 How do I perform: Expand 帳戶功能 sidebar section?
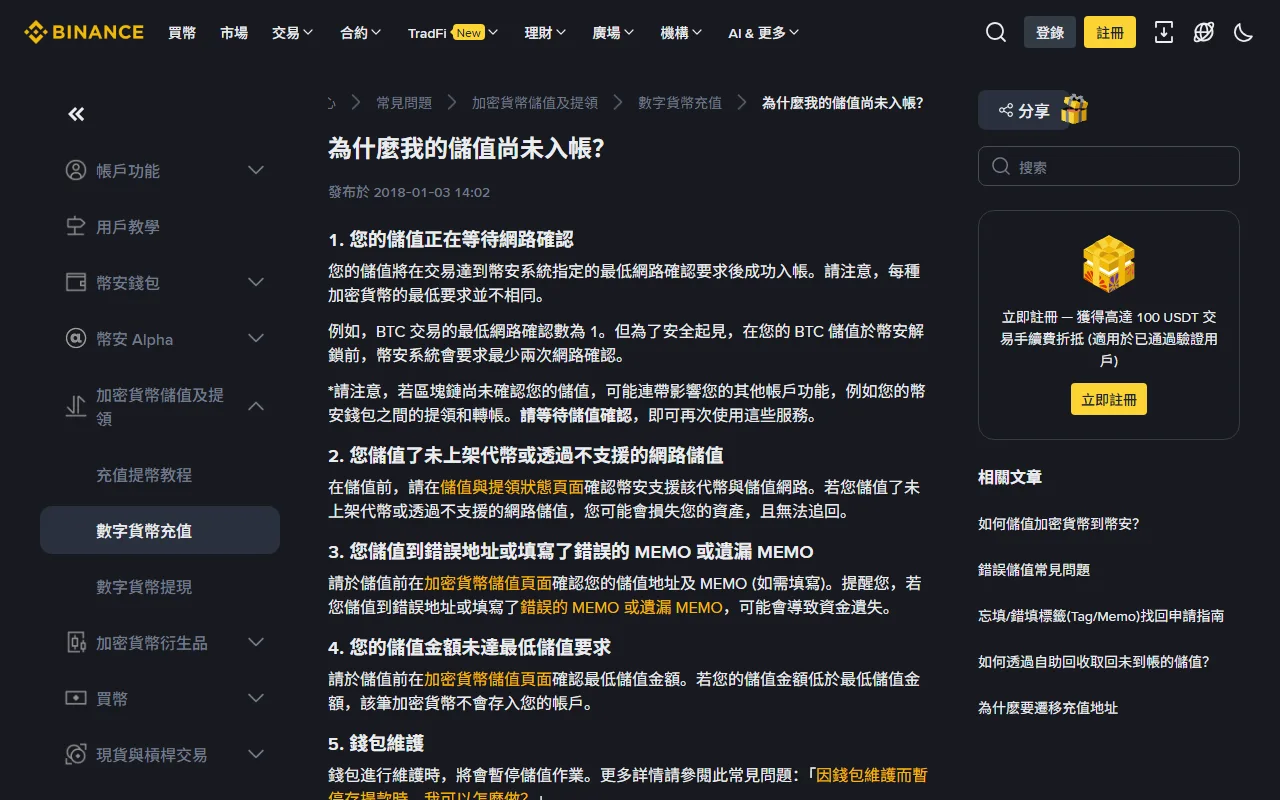256,170
